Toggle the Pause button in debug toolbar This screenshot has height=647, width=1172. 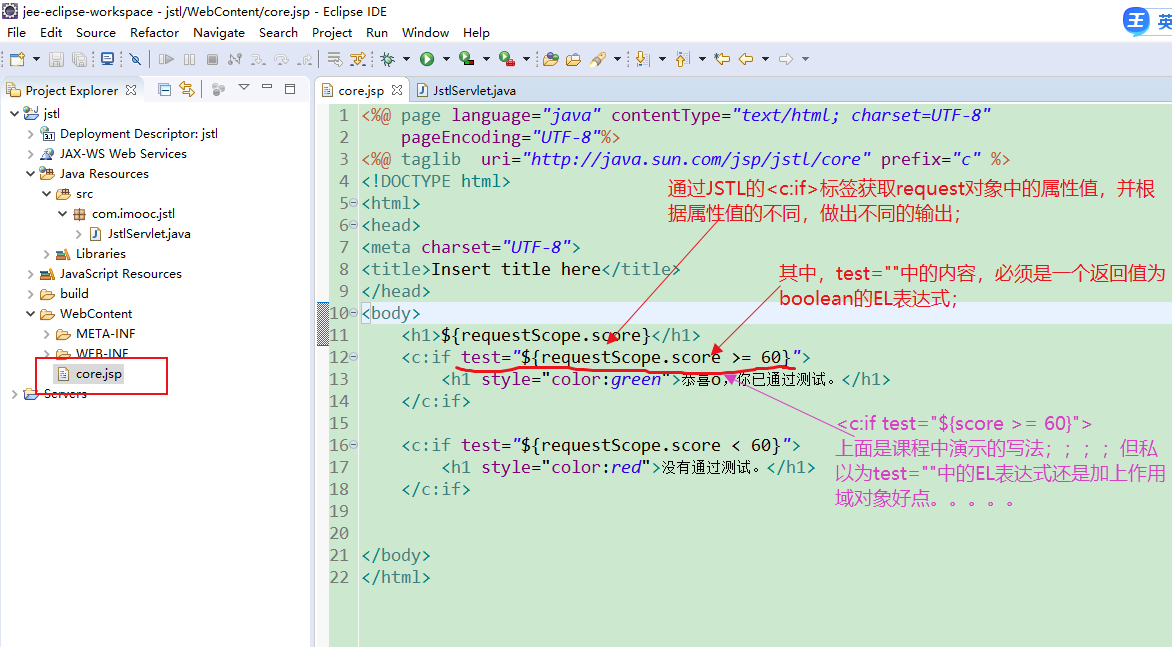(188, 58)
